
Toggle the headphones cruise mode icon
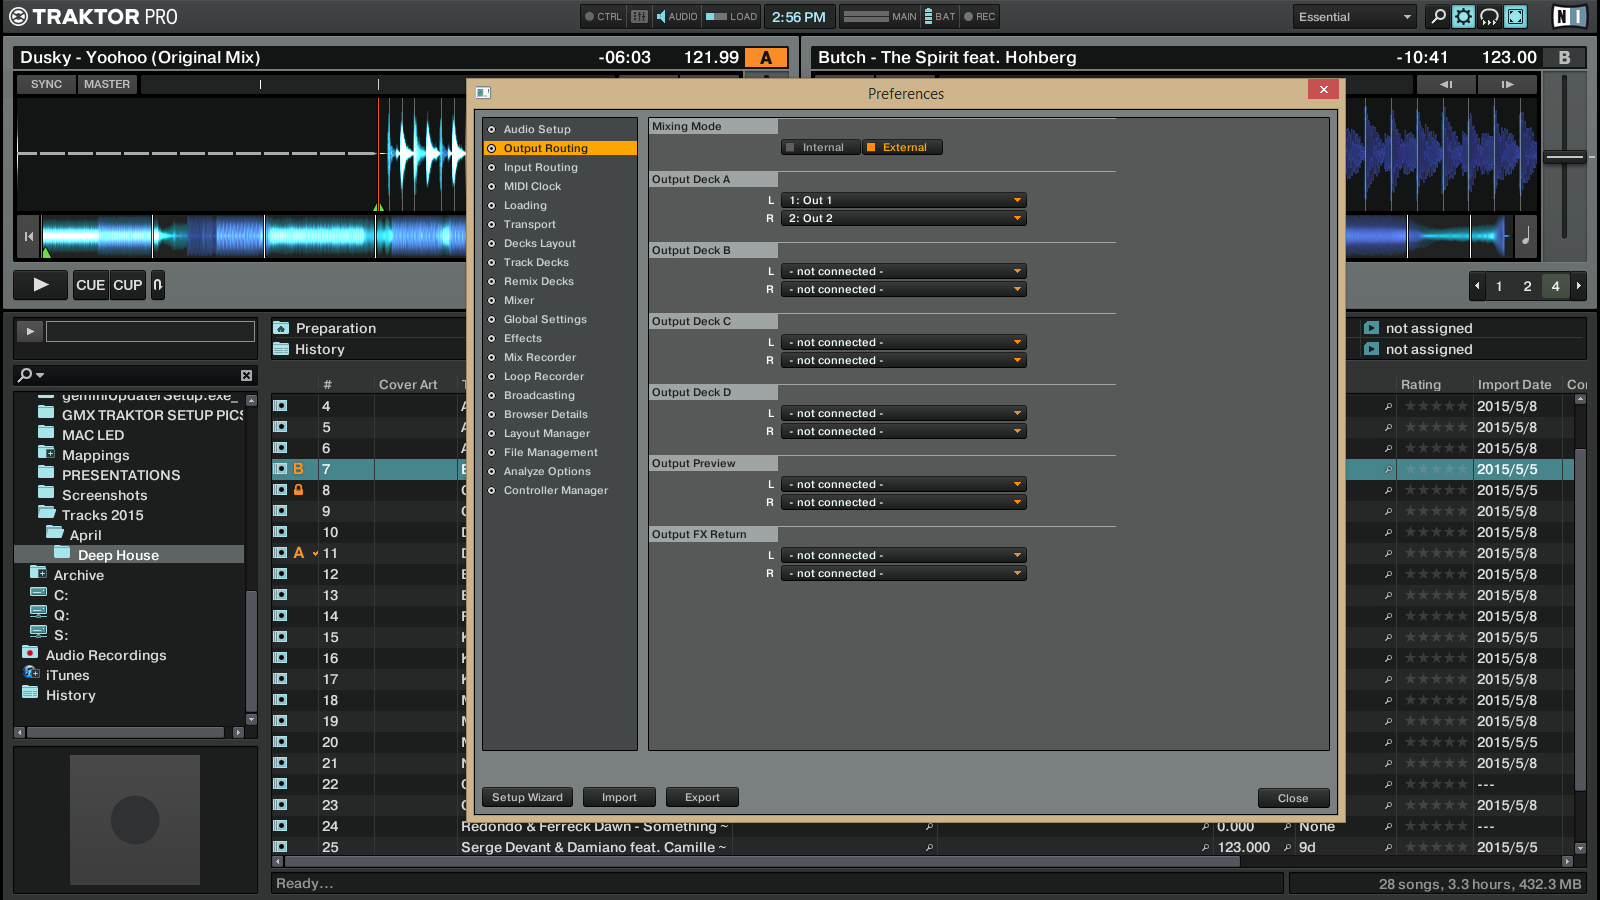(1490, 16)
